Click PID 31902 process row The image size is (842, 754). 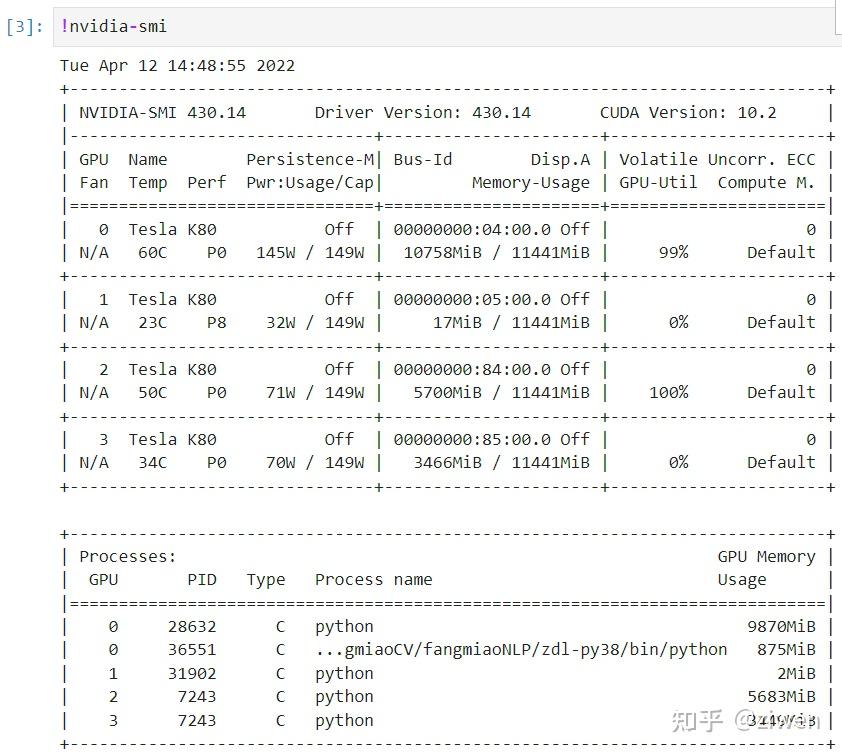pyautogui.click(x=446, y=673)
